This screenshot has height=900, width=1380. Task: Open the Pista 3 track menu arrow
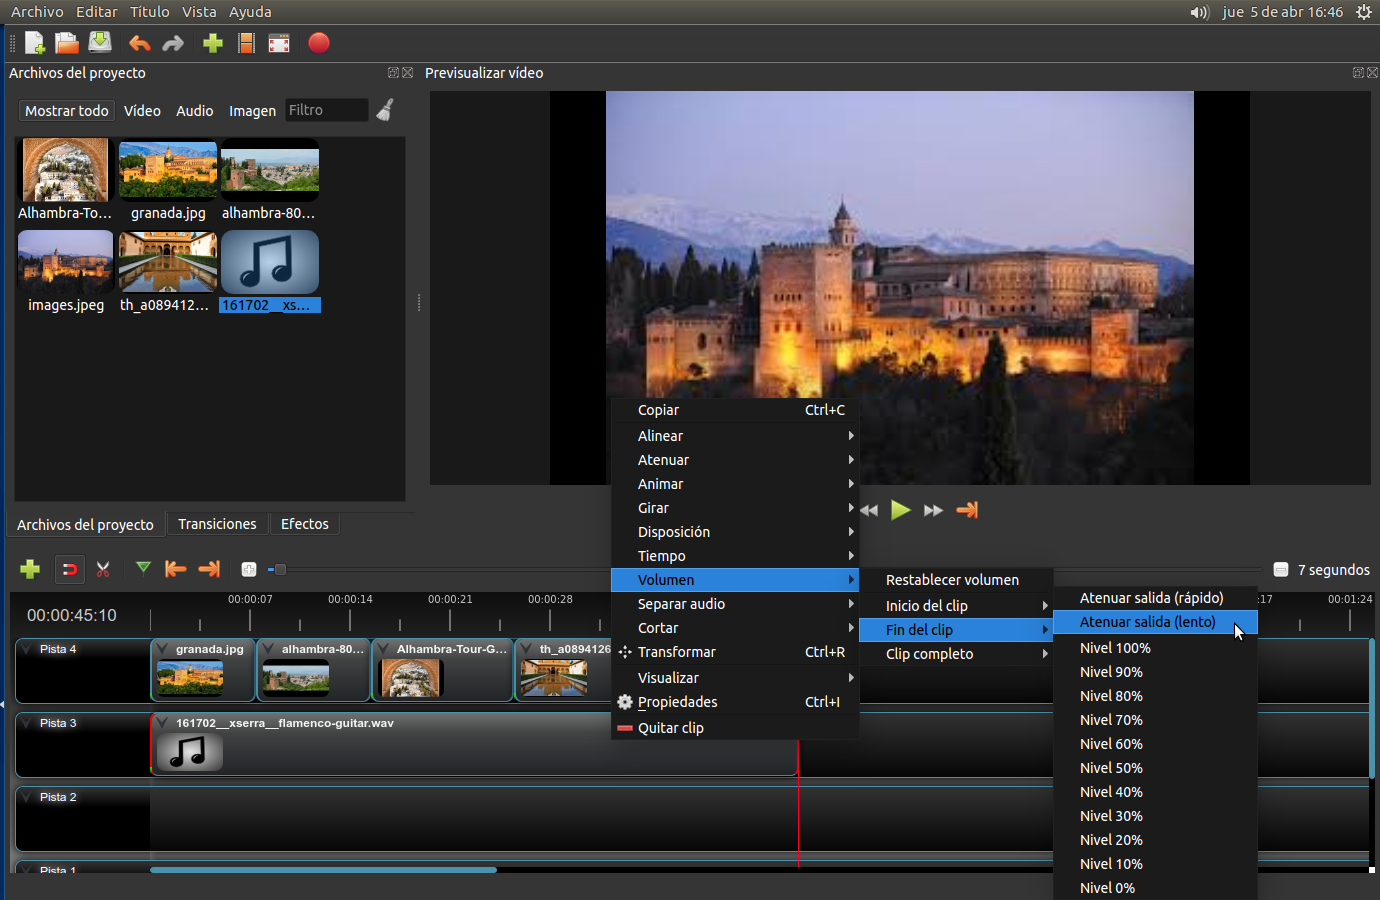point(27,723)
